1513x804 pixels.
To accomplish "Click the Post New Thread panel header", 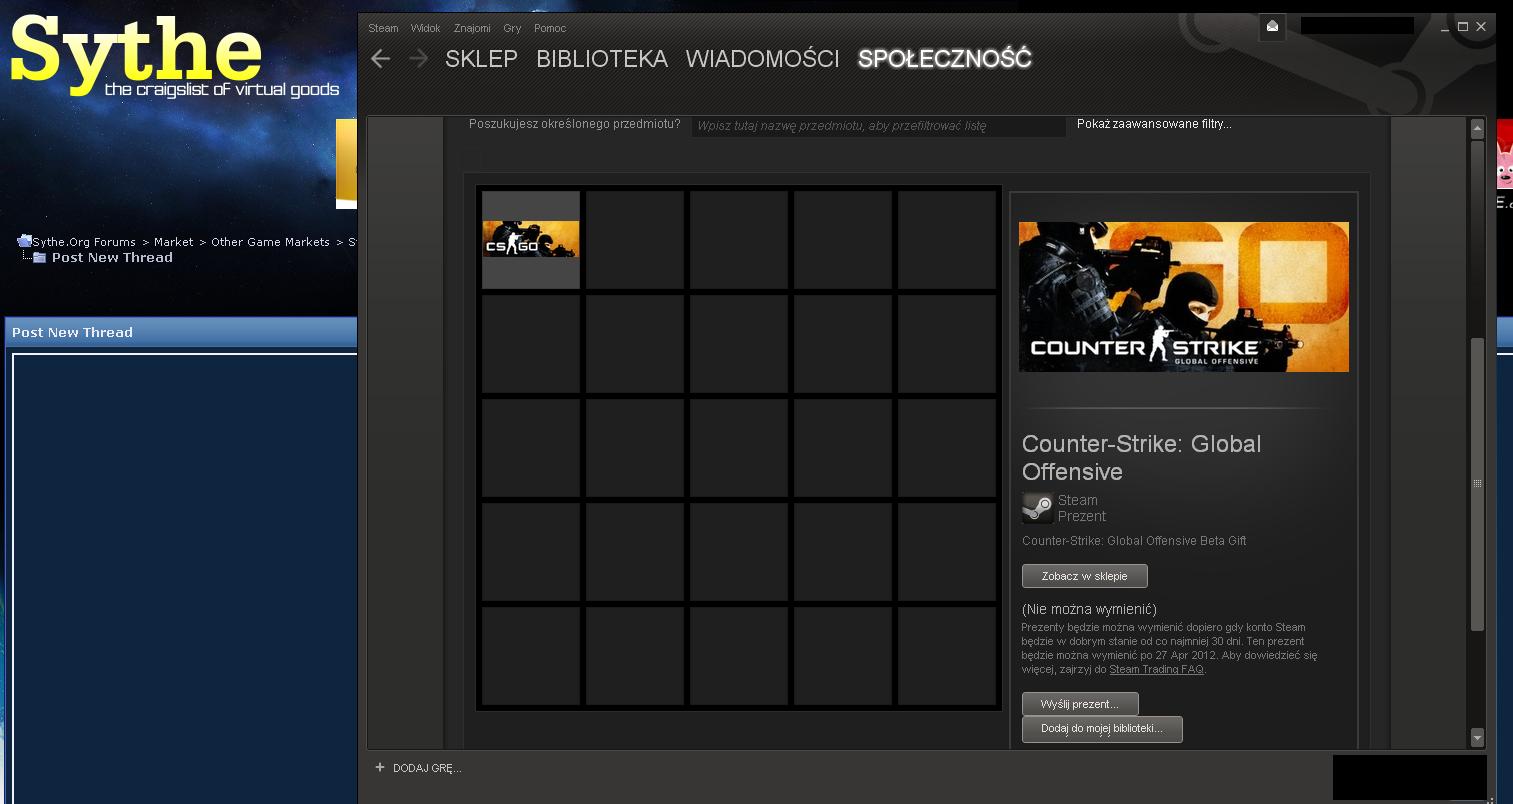I will tap(181, 332).
